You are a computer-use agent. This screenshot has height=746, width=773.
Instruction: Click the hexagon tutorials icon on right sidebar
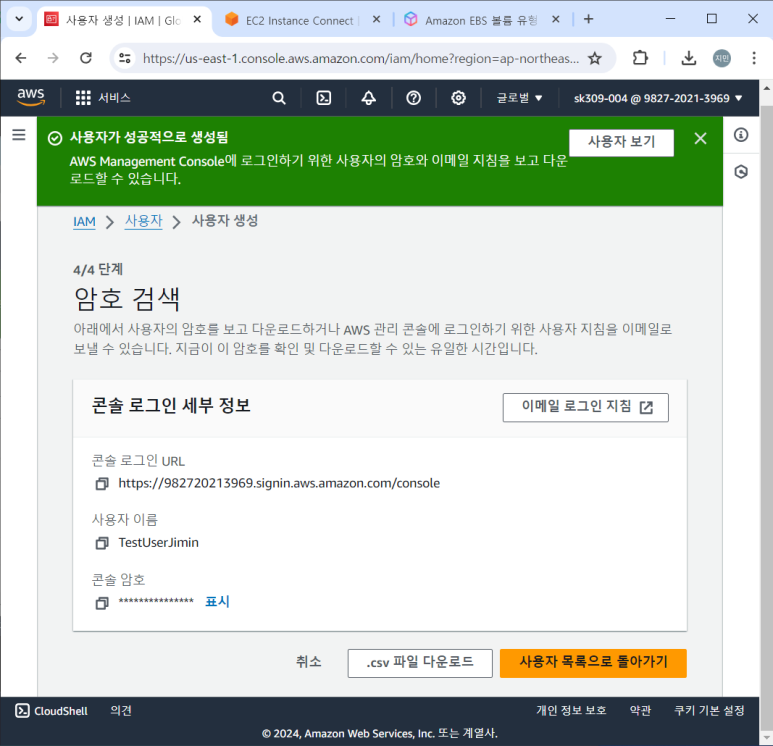[741, 172]
